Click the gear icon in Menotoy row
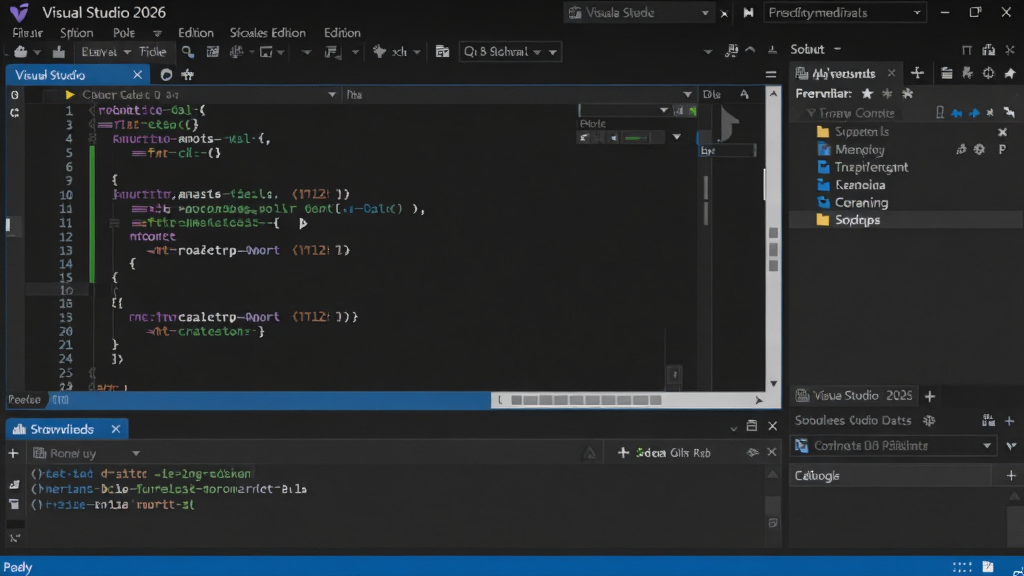Image resolution: width=1024 pixels, height=576 pixels. pos(979,150)
